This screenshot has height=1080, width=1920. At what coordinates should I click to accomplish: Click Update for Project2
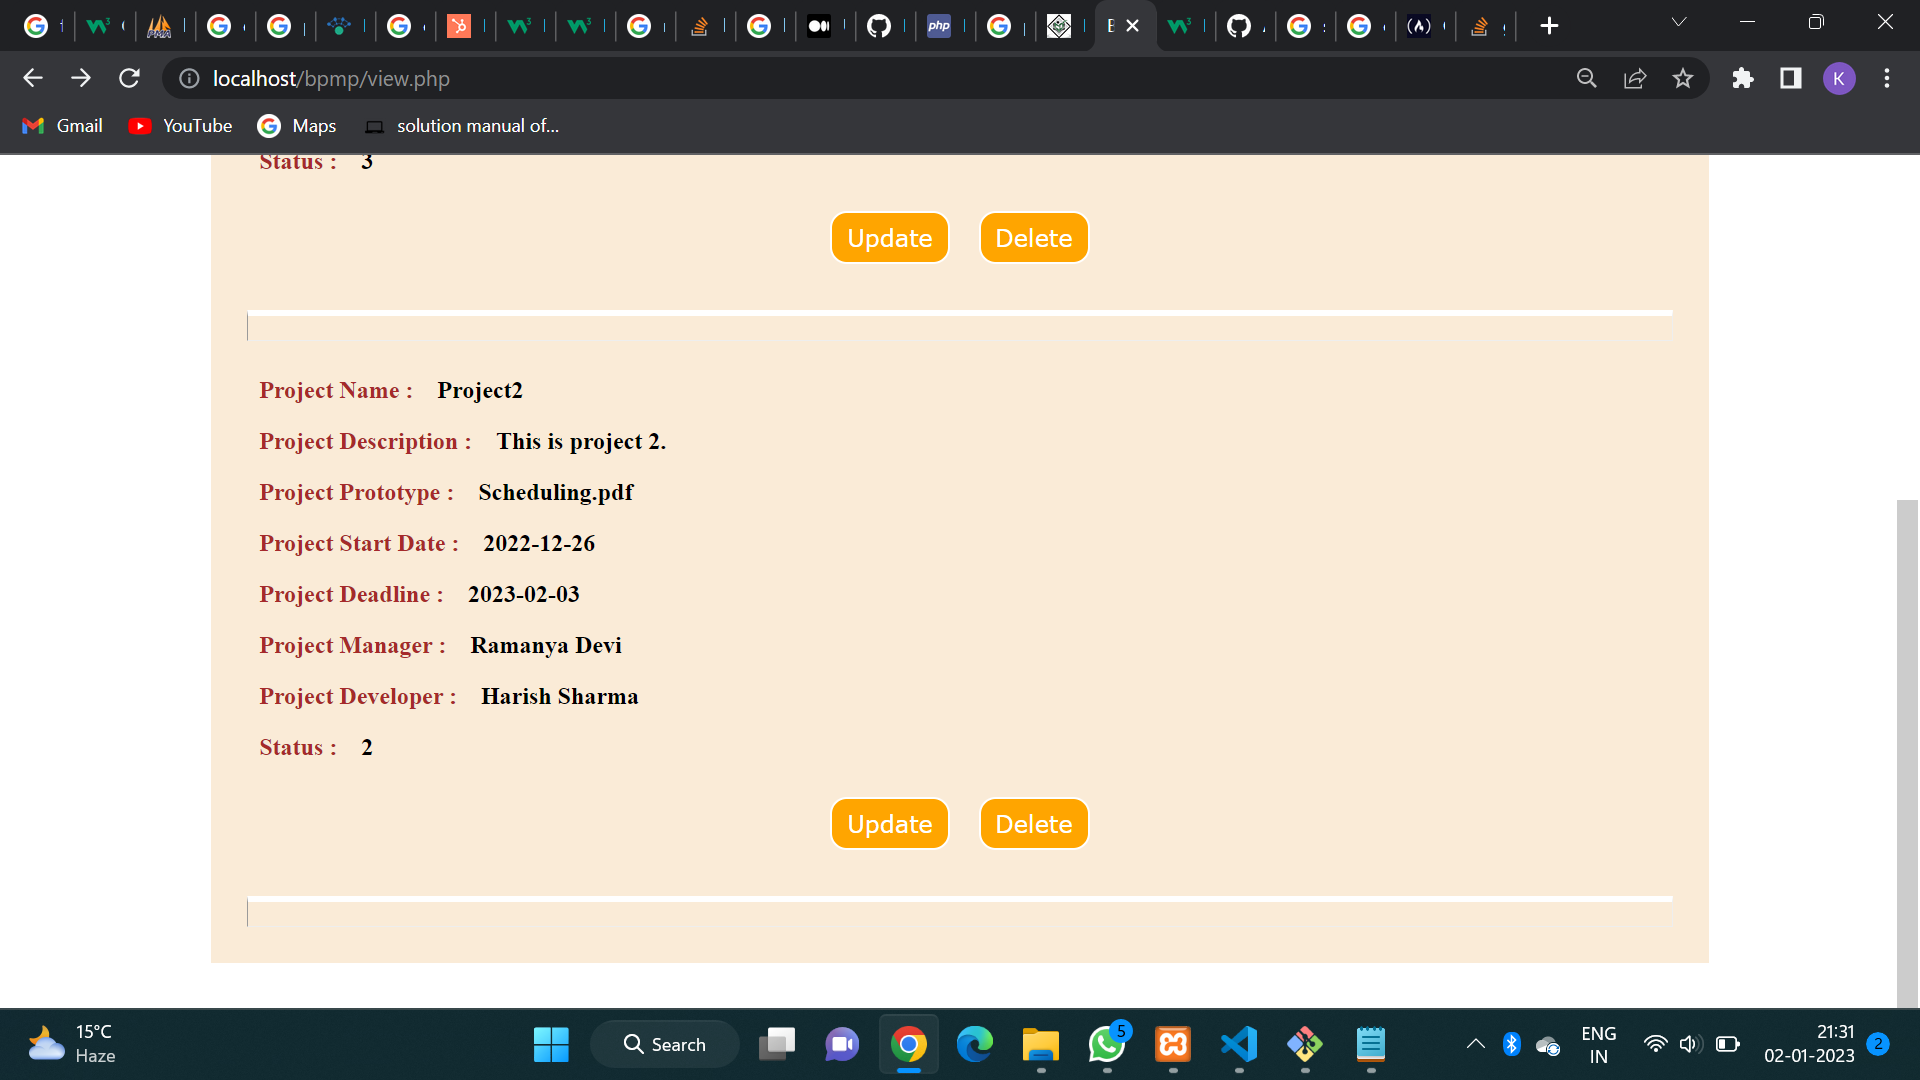click(890, 824)
